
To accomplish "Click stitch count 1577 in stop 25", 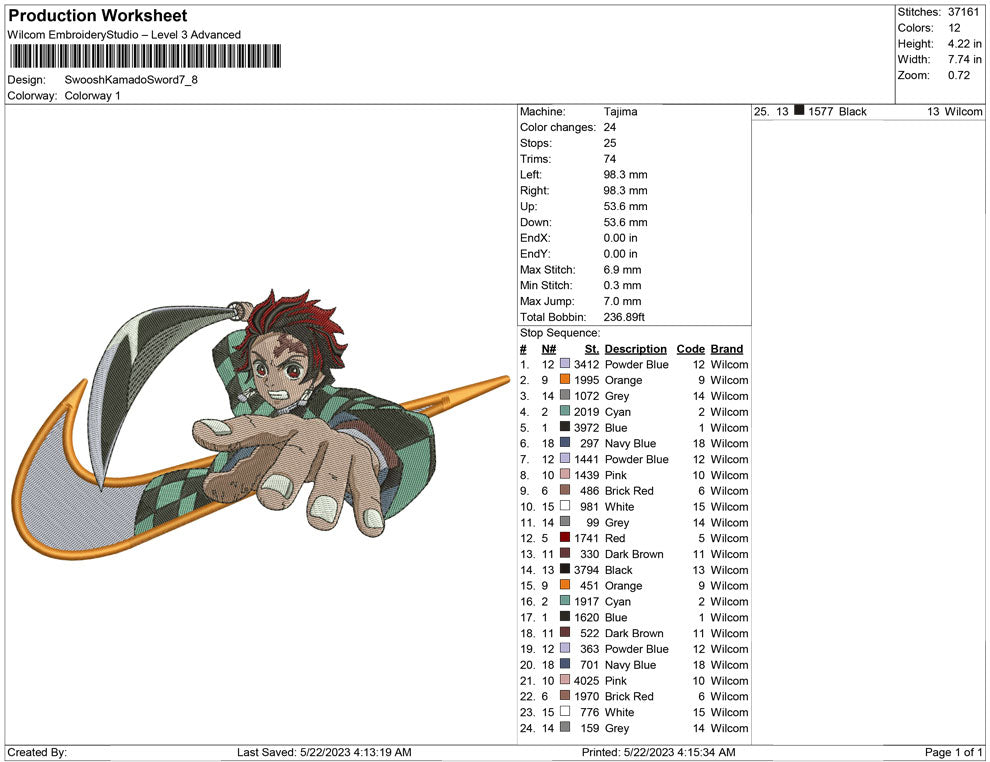I will pyautogui.click(x=820, y=112).
